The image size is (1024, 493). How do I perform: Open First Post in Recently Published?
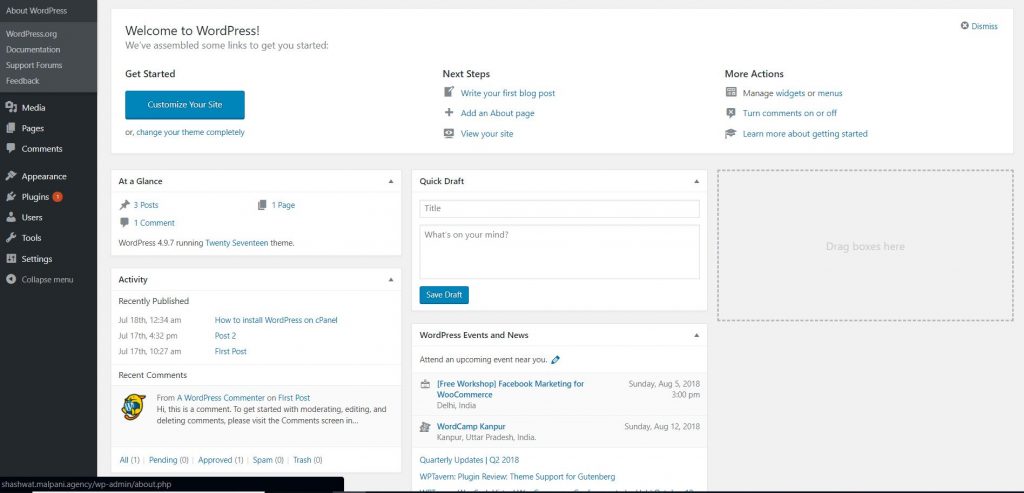click(x=231, y=351)
